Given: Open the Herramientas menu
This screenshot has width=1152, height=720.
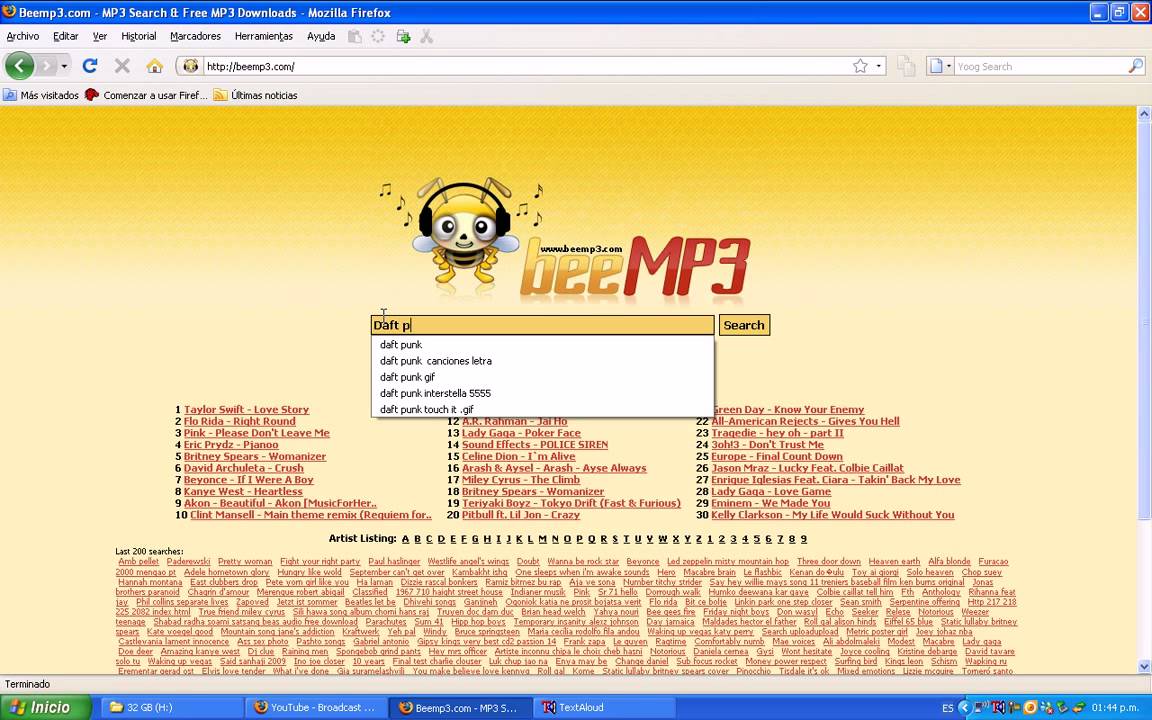Looking at the screenshot, I should pyautogui.click(x=264, y=36).
